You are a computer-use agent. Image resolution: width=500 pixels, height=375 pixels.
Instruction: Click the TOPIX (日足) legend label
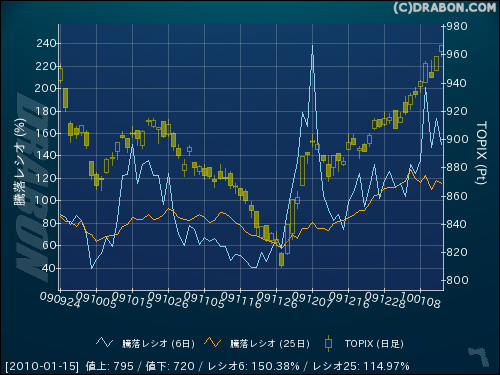click(374, 344)
